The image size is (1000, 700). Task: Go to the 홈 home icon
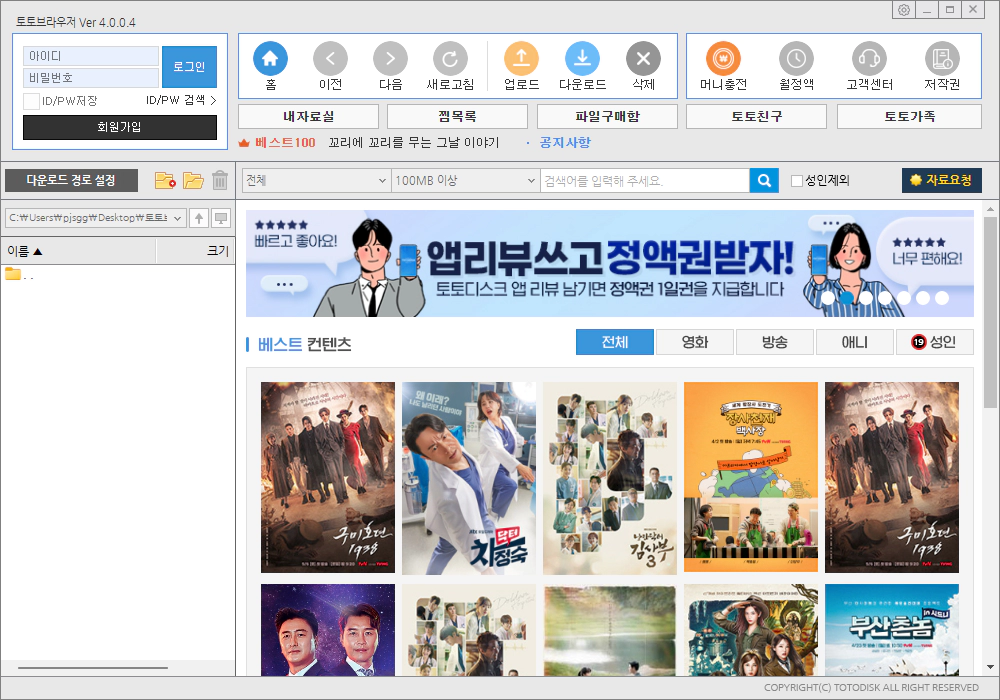pyautogui.click(x=270, y=59)
